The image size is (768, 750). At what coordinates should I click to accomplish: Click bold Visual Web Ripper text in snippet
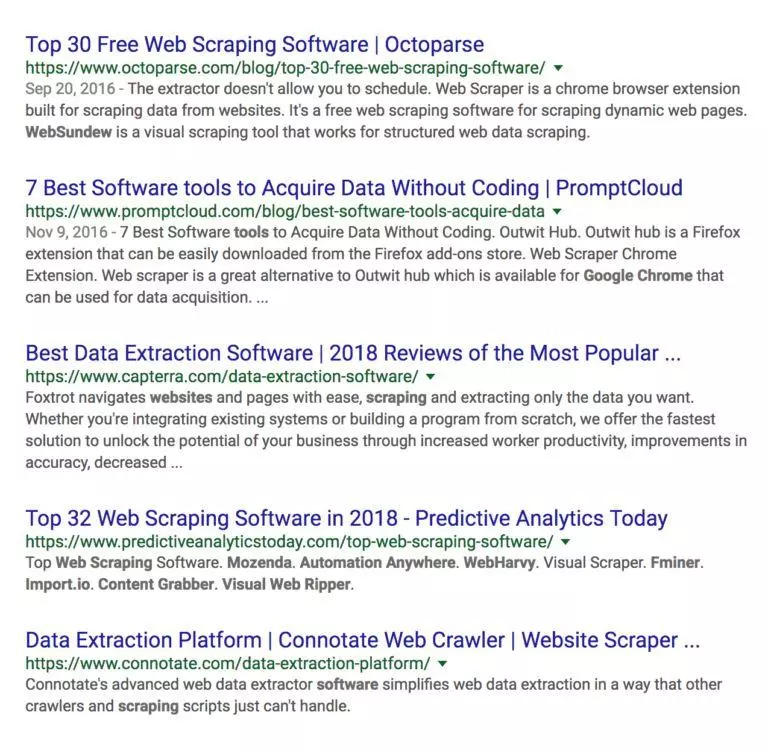(x=287, y=584)
